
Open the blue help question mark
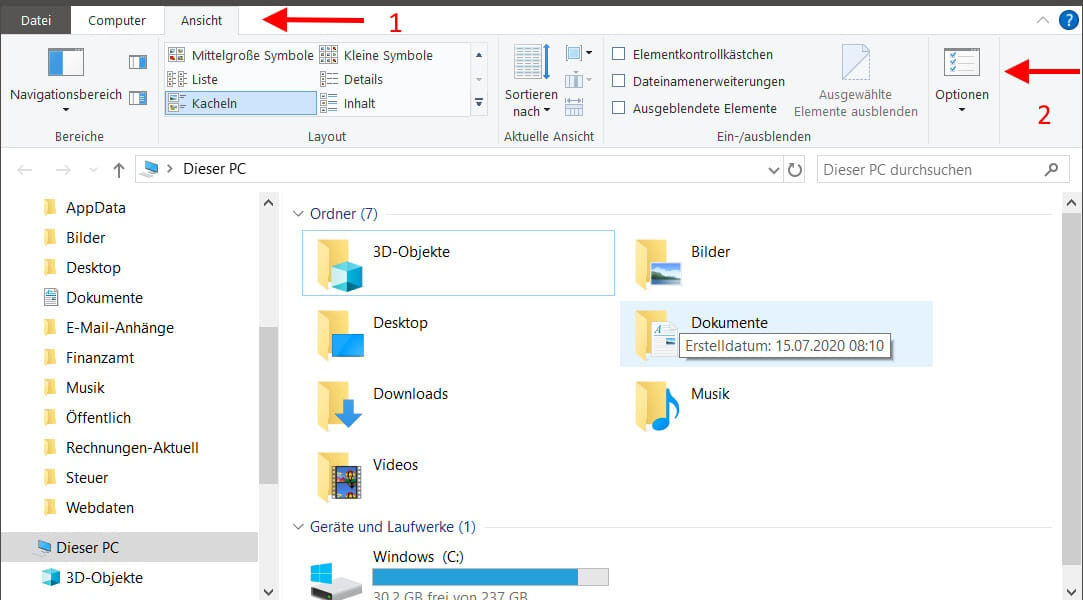pyautogui.click(x=1068, y=20)
